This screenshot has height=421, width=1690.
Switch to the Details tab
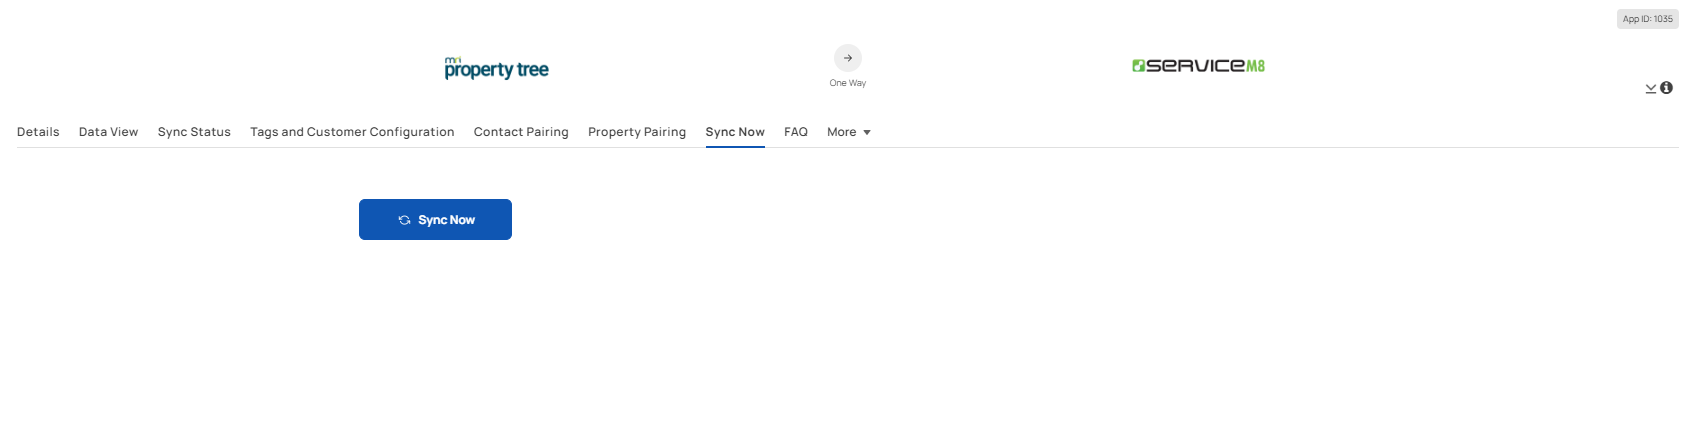point(38,132)
